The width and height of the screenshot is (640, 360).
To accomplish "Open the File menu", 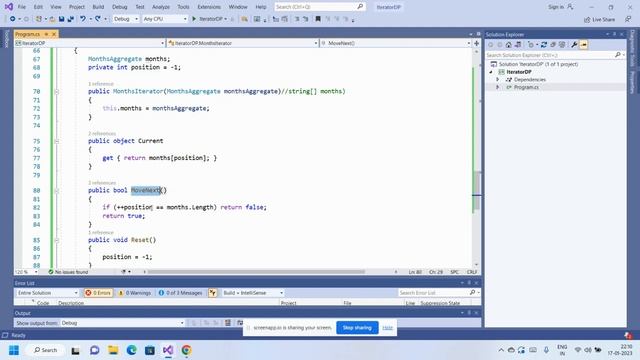I will tap(22, 7).
